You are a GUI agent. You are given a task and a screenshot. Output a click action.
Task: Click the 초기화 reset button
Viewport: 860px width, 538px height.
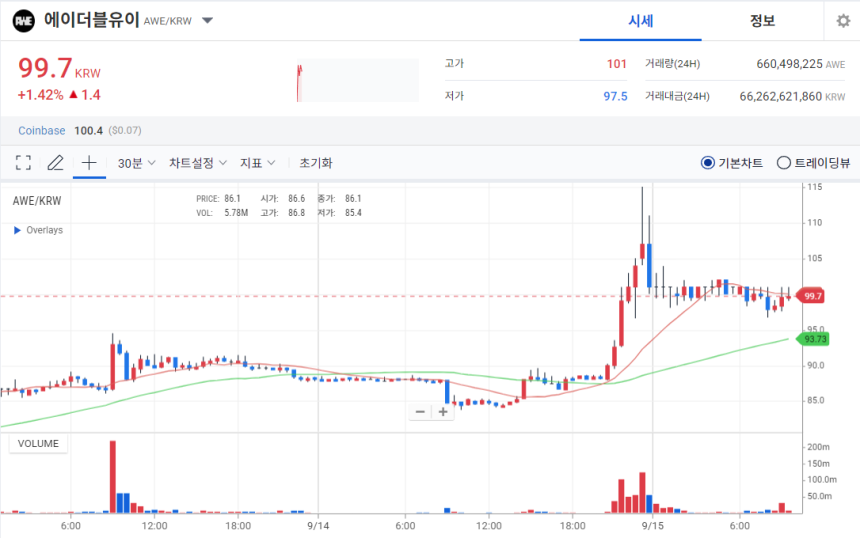coord(315,163)
